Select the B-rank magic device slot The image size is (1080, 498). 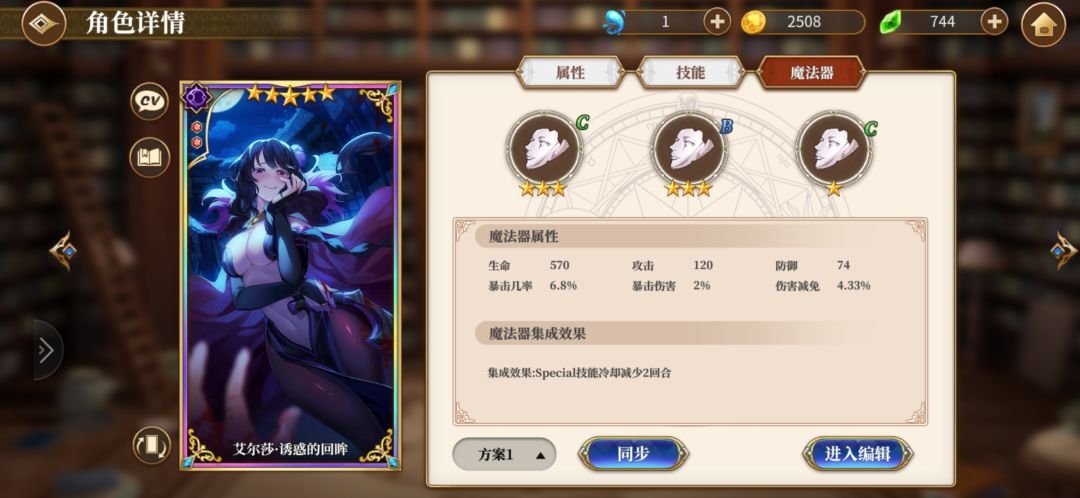[x=689, y=149]
